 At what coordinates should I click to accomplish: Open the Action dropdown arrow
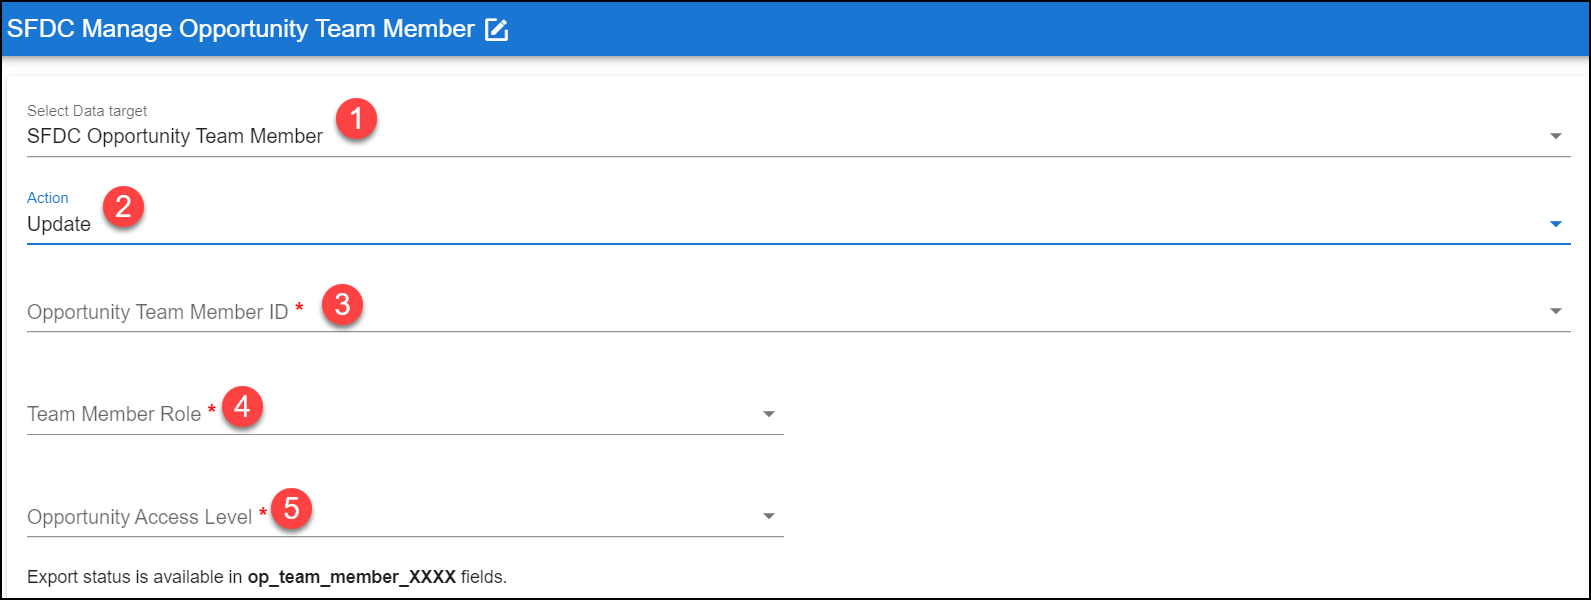tap(1555, 224)
